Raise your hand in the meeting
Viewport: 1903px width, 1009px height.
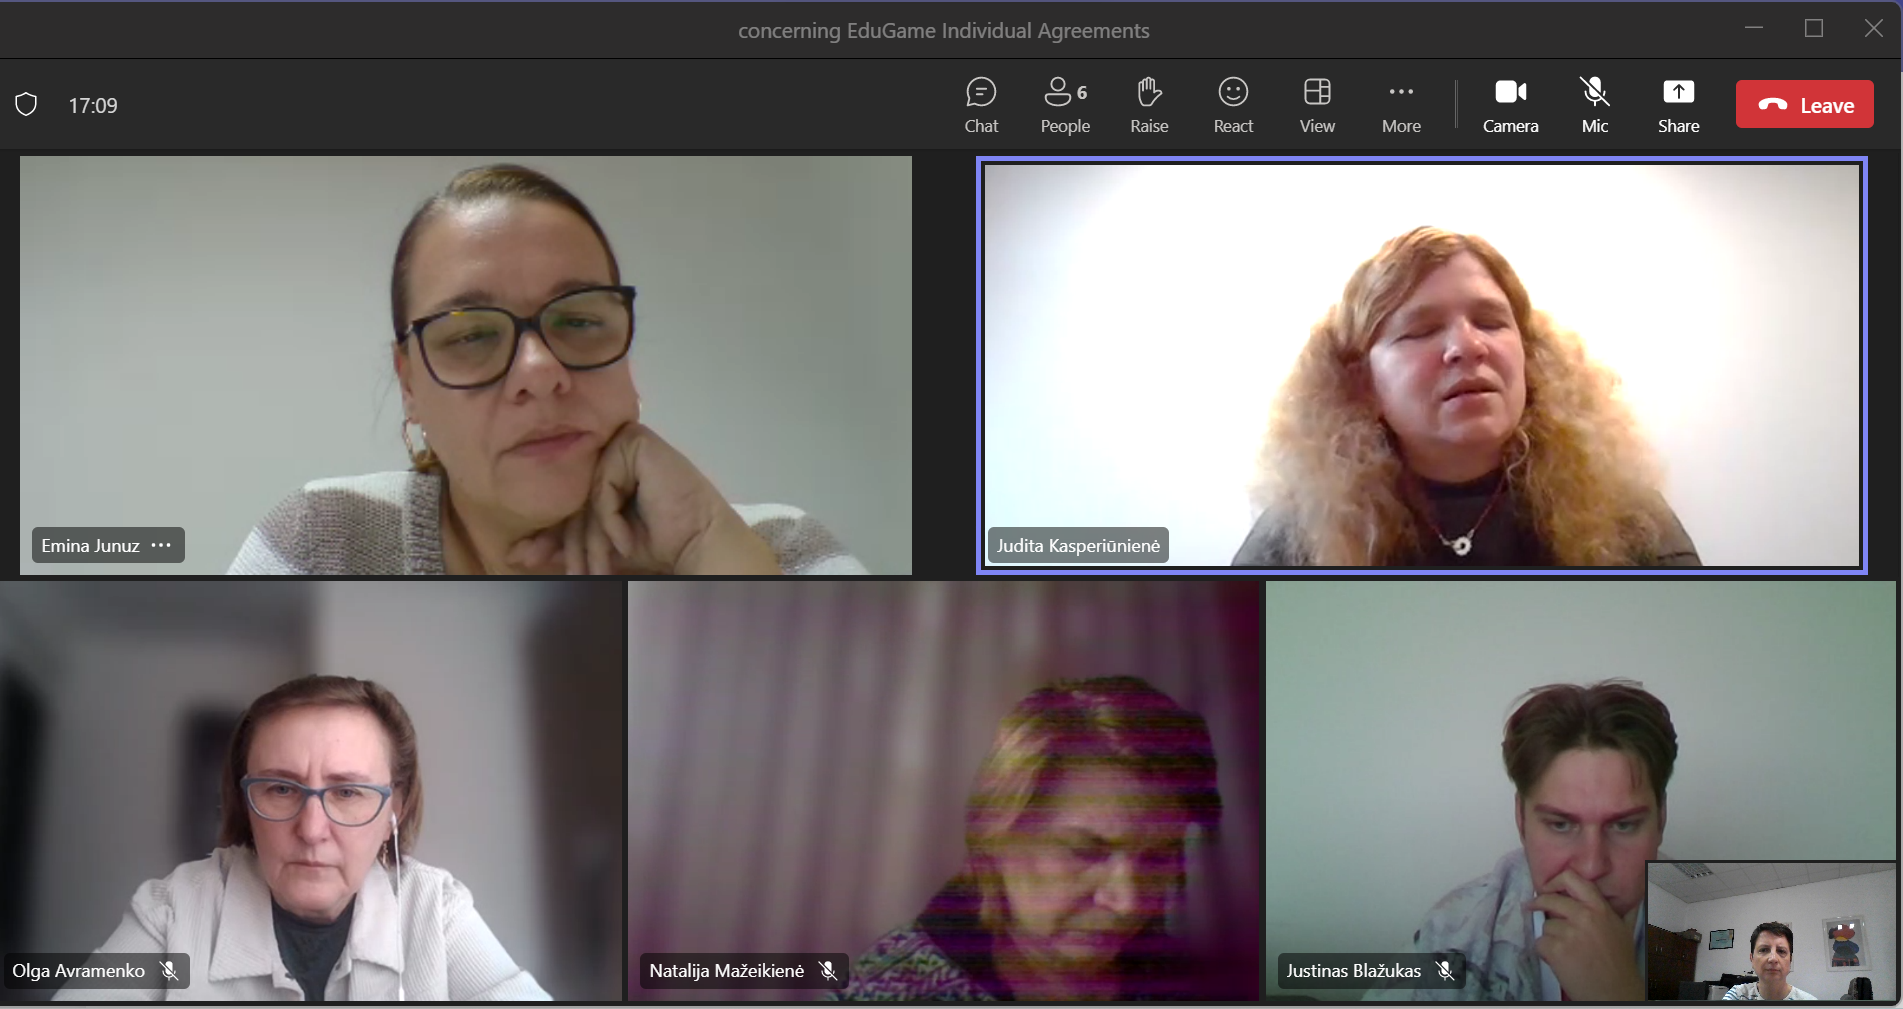coord(1149,105)
